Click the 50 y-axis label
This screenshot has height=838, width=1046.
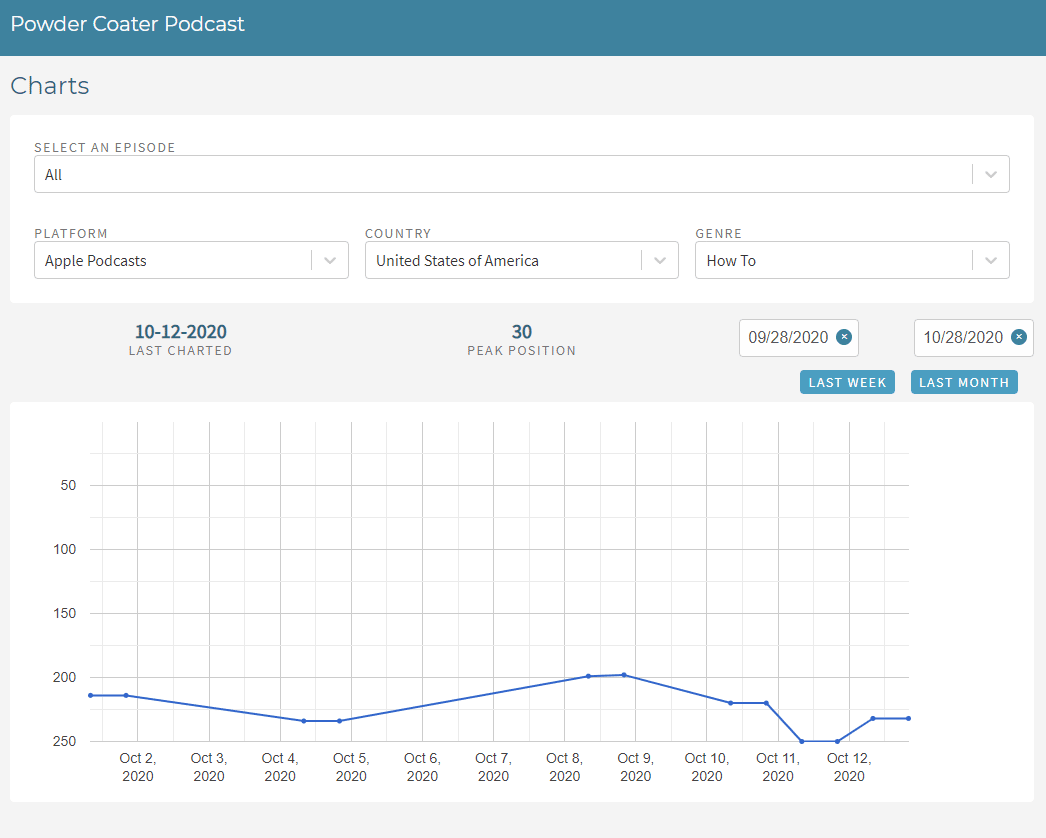(68, 486)
